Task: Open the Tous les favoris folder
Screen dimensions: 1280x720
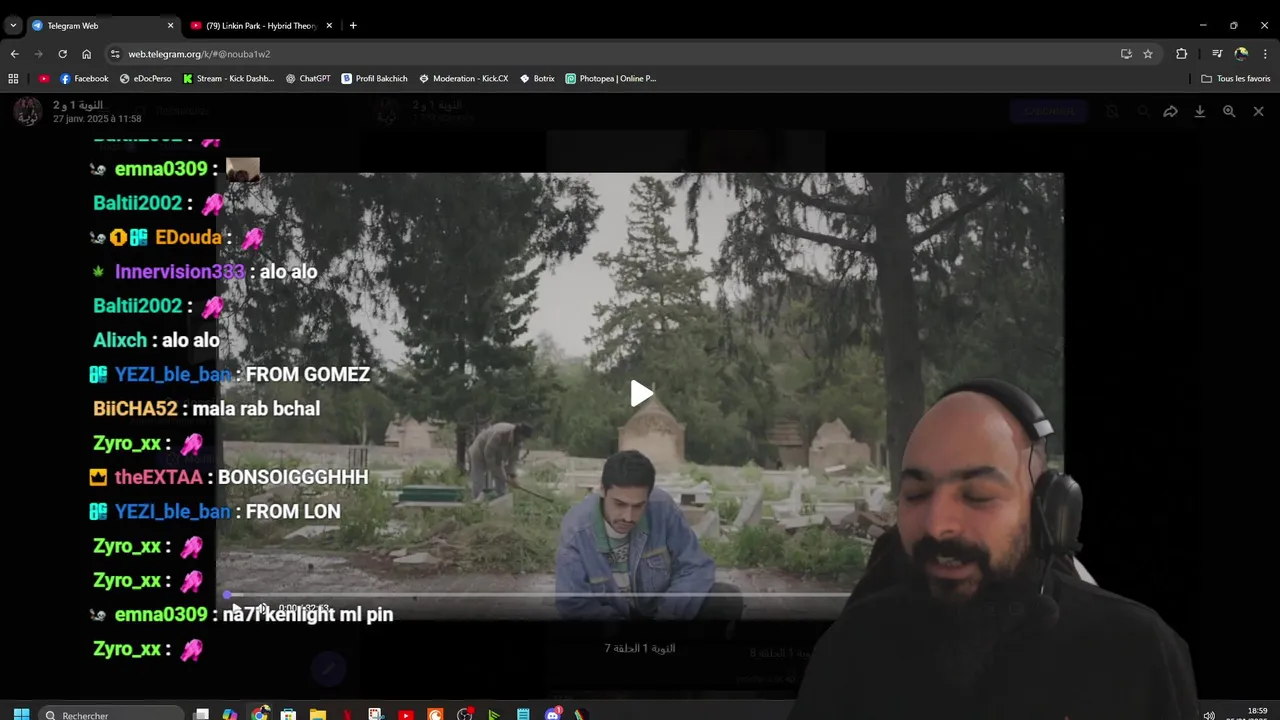Action: (x=1236, y=78)
